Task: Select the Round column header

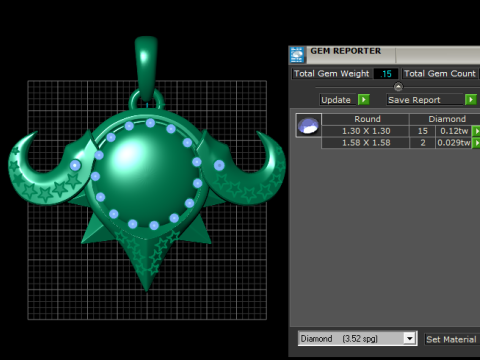Action: coord(366,119)
